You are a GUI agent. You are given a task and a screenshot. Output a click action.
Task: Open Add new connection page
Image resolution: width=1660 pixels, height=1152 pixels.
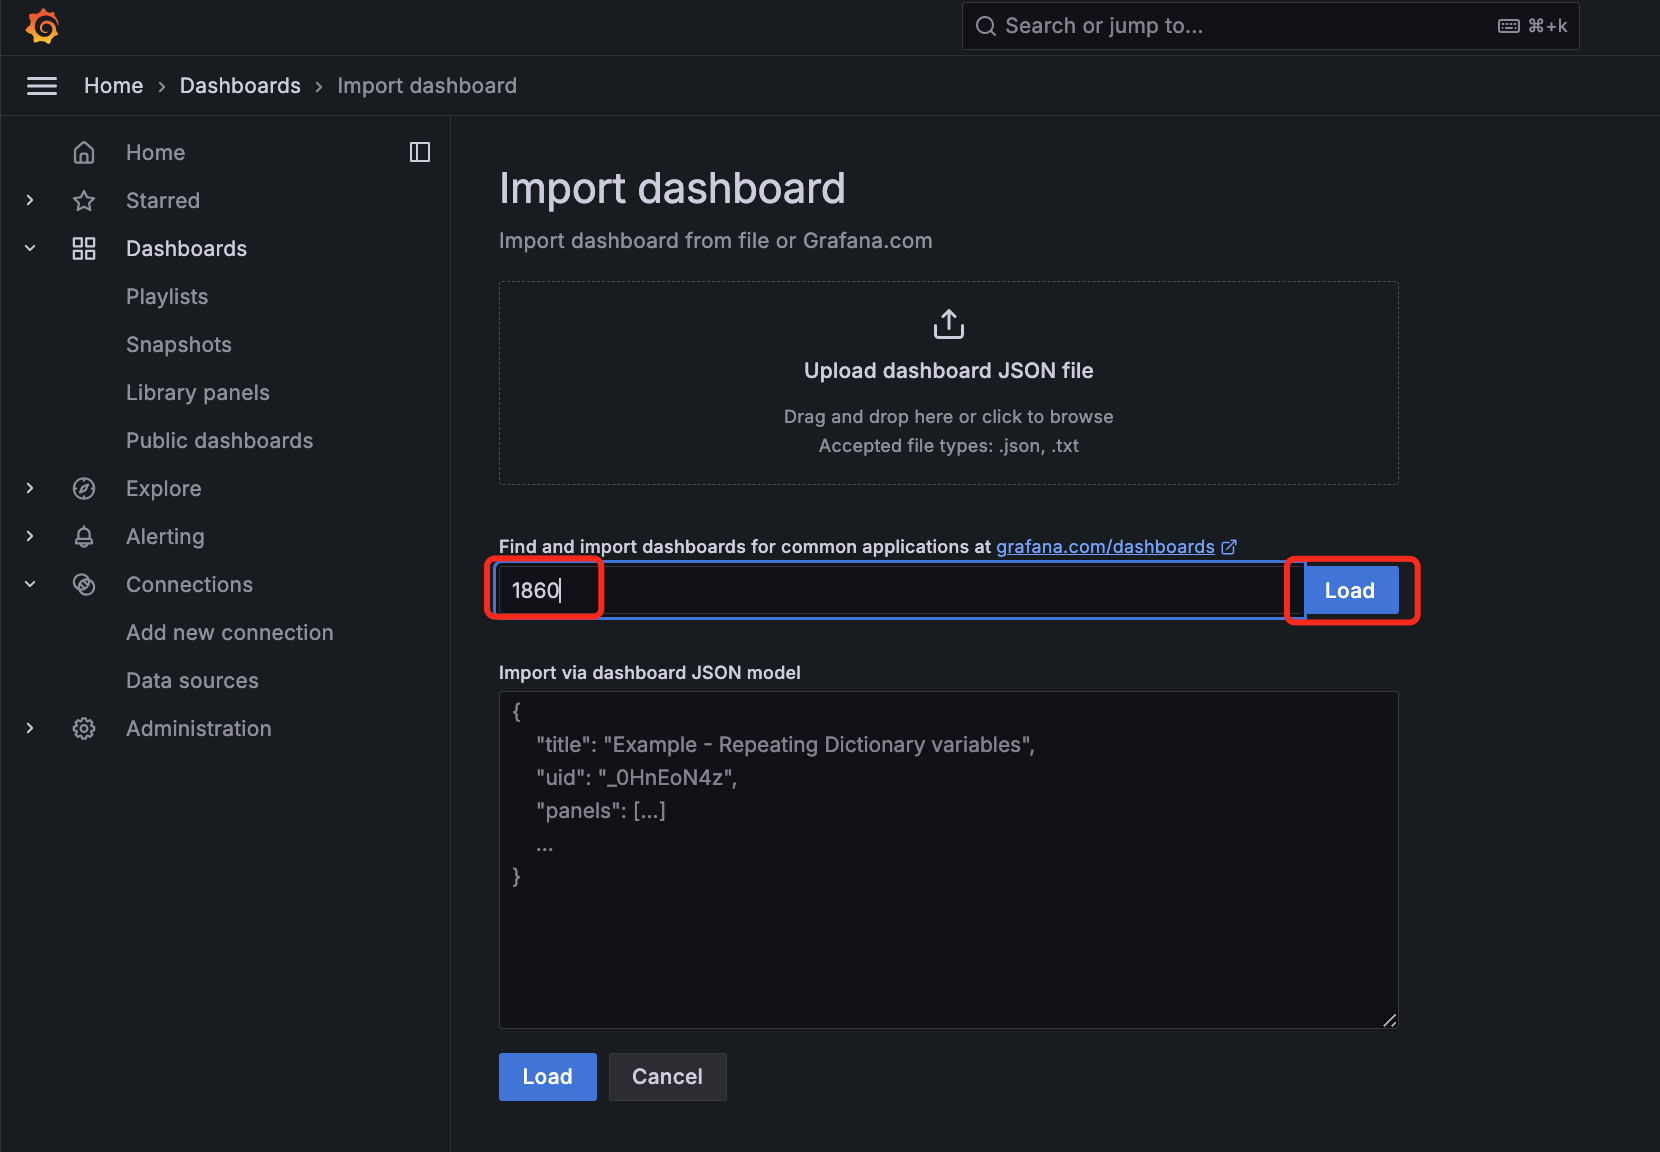[x=230, y=633]
